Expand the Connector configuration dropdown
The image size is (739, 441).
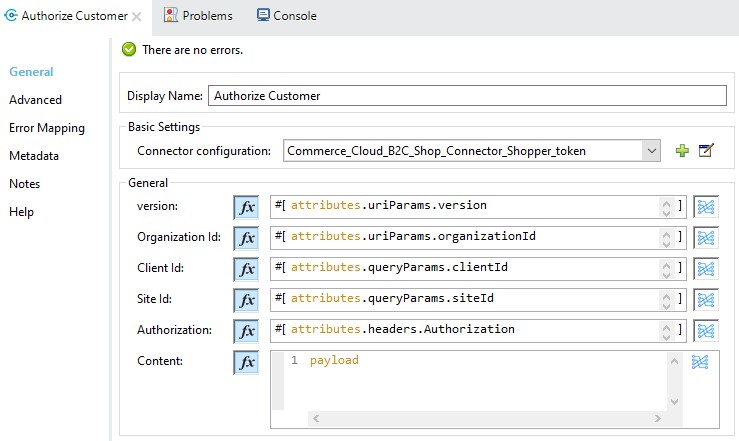(651, 151)
